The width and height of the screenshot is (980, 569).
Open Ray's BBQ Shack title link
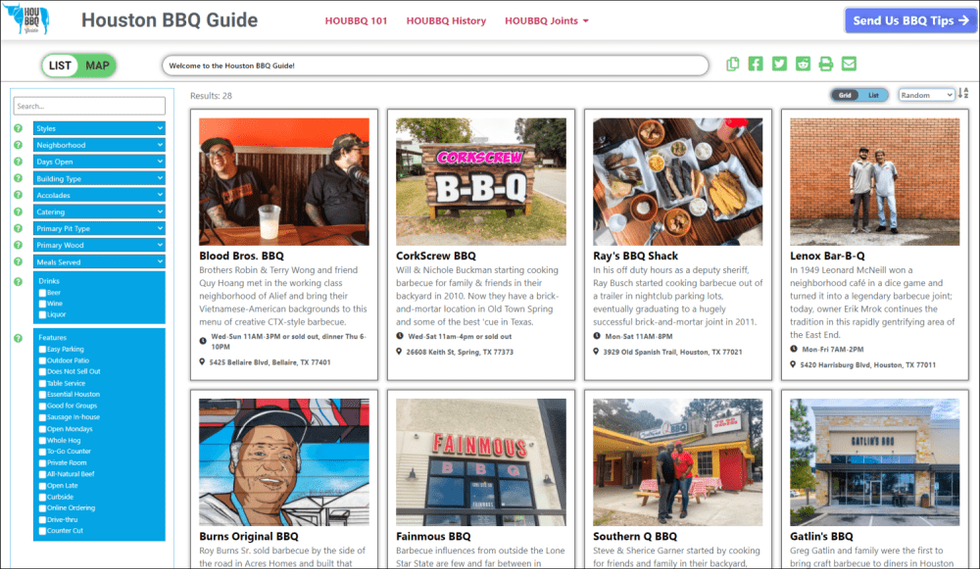click(635, 256)
